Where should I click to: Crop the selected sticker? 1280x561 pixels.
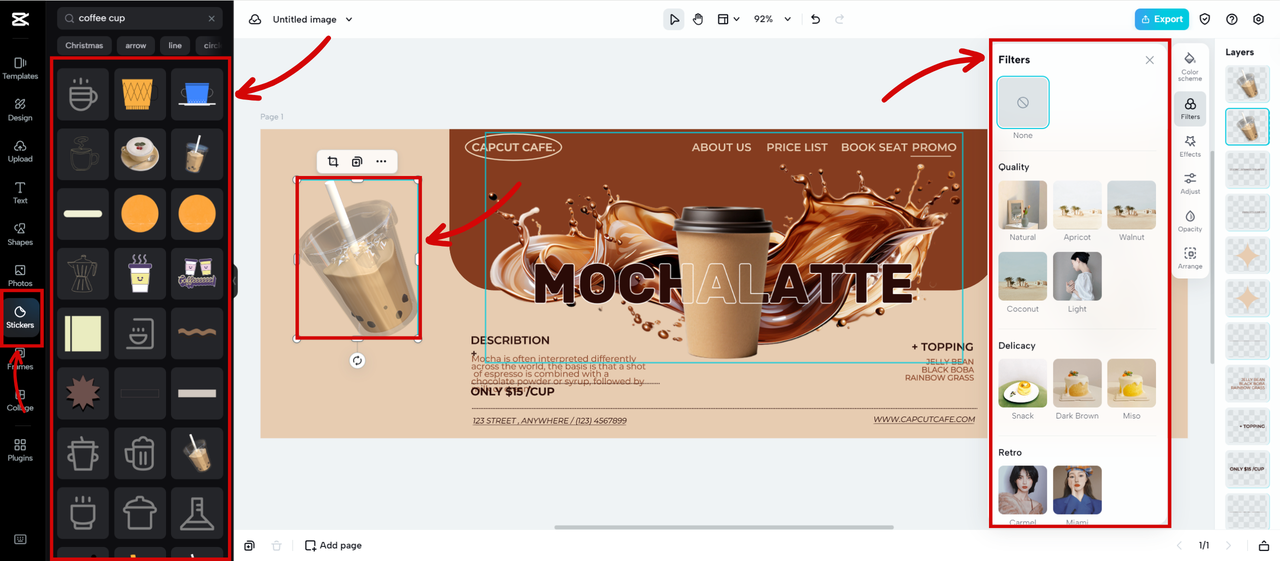[333, 161]
